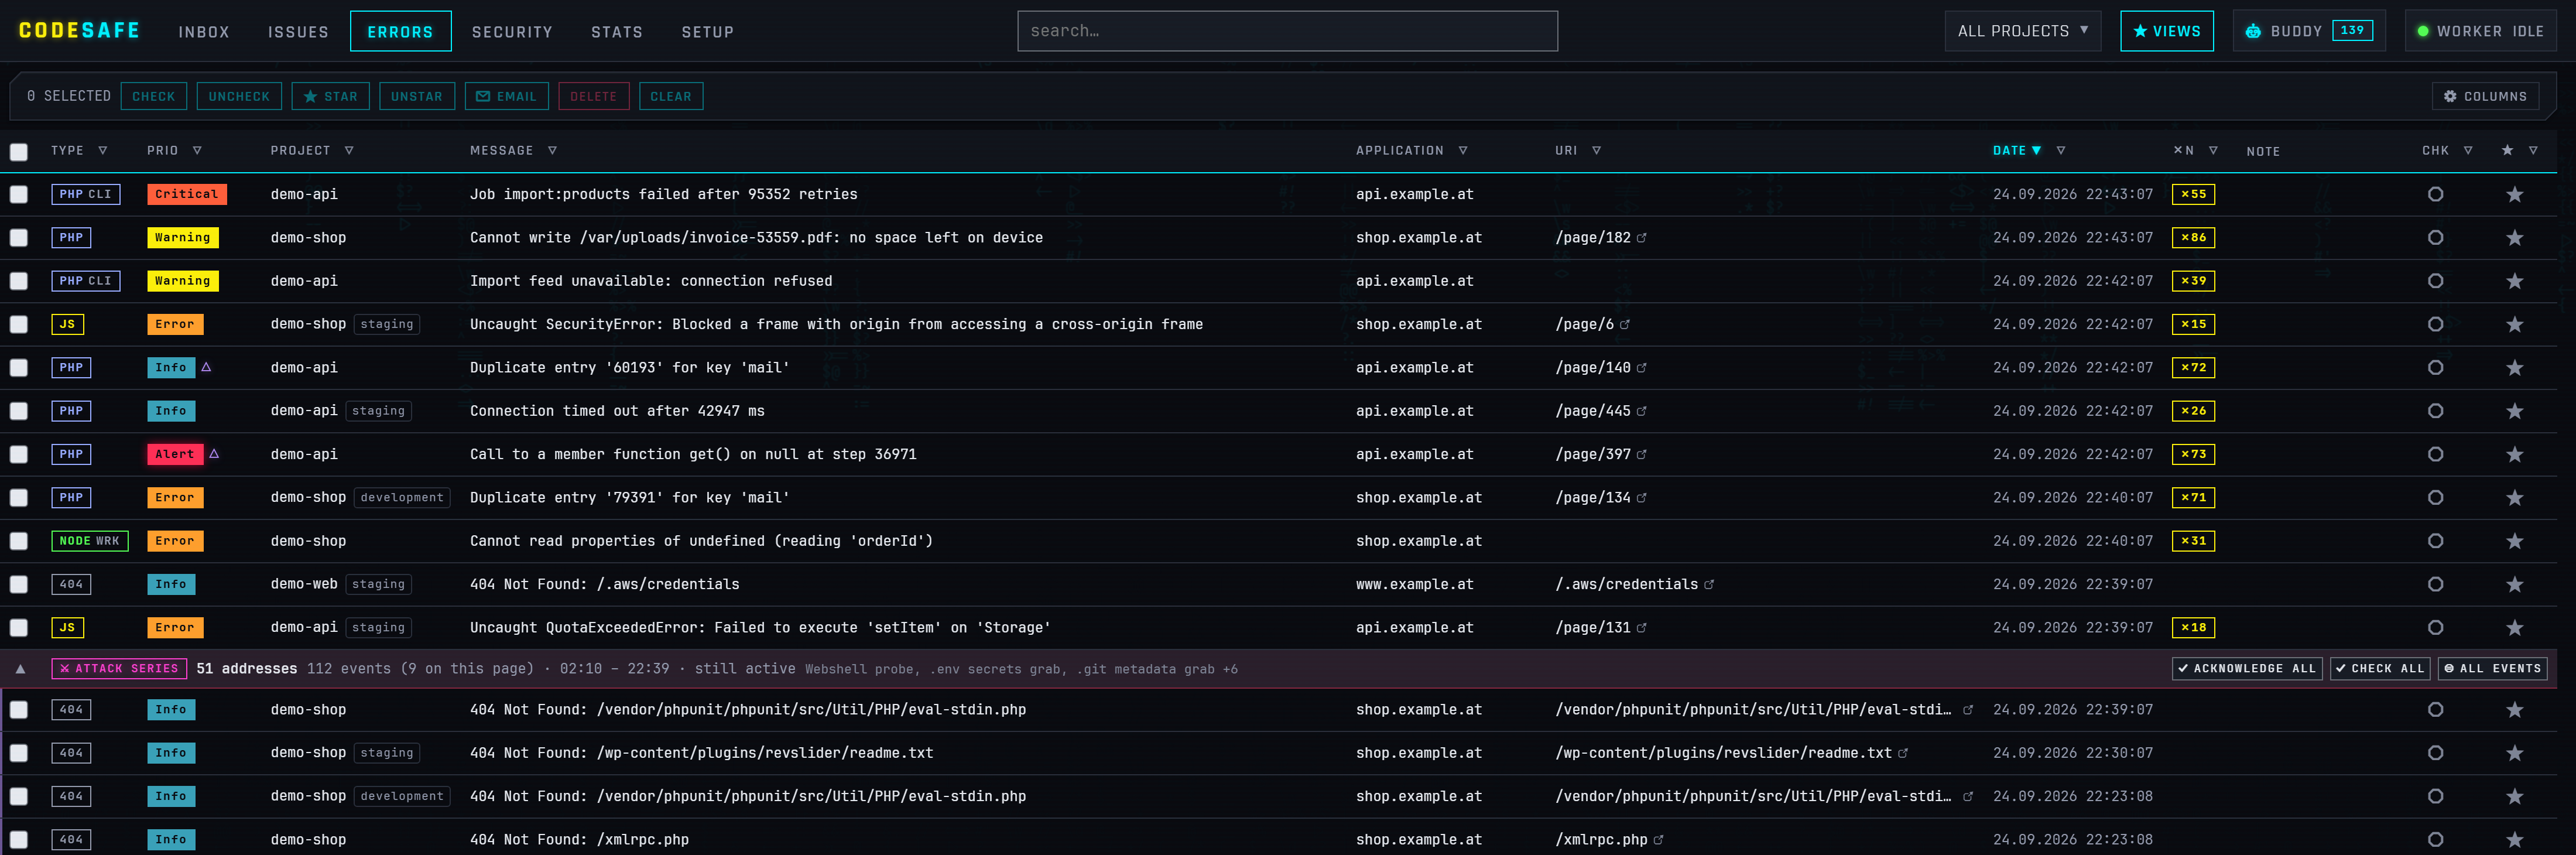Click the star column header icon
The height and width of the screenshot is (855, 2576).
click(2507, 150)
